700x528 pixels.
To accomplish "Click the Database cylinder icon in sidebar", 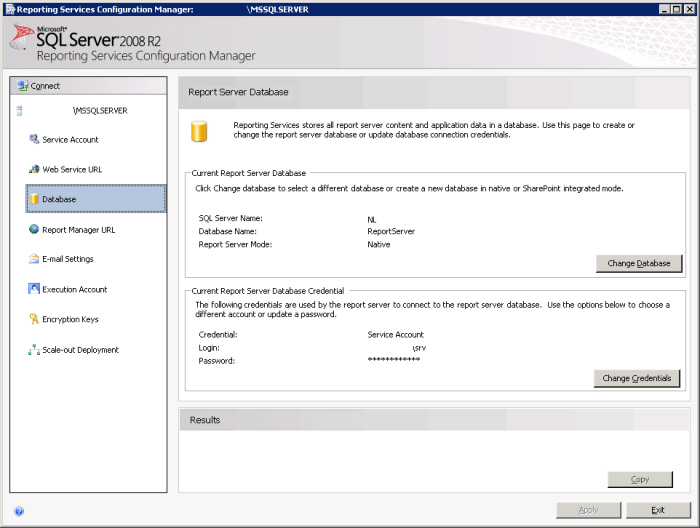I will [x=34, y=199].
